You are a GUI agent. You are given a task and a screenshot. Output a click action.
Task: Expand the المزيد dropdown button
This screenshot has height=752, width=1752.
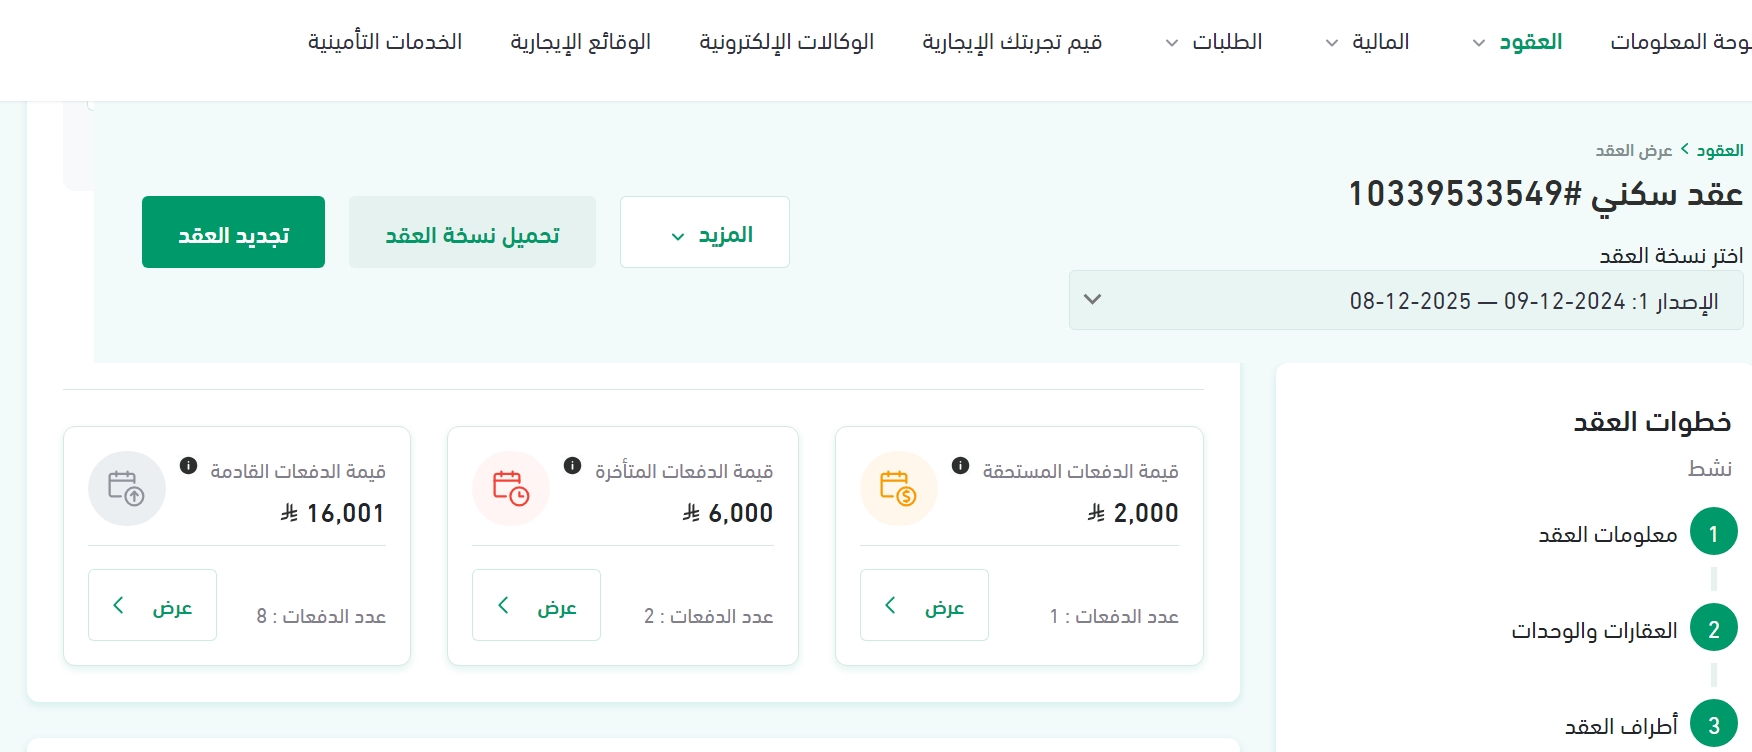704,233
